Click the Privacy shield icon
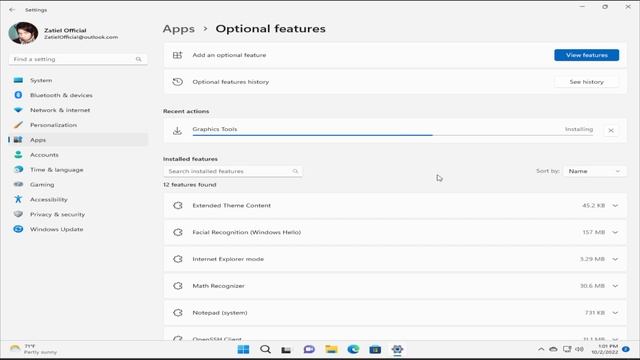Viewport: 640px width, 360px height. point(18,214)
